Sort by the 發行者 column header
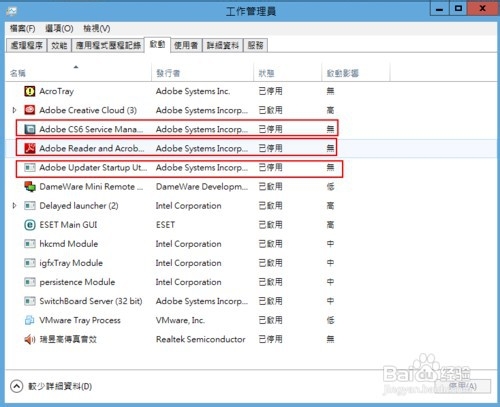This screenshot has height=407, width=500. (202, 73)
